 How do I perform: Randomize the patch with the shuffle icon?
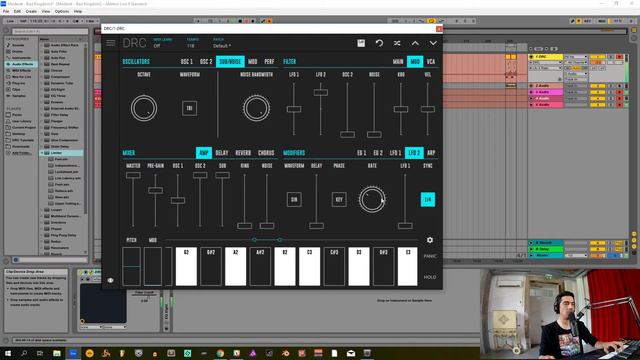[397, 43]
